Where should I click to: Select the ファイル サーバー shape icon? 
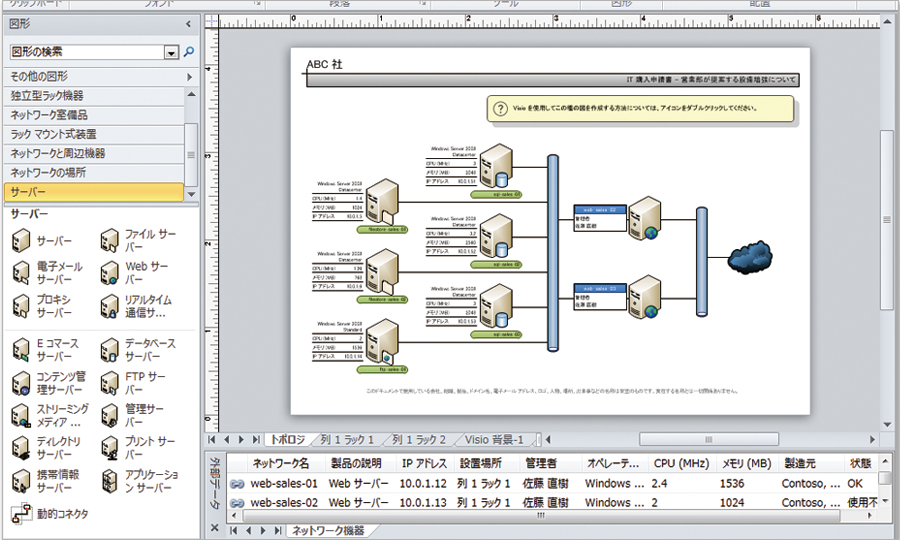pos(112,240)
